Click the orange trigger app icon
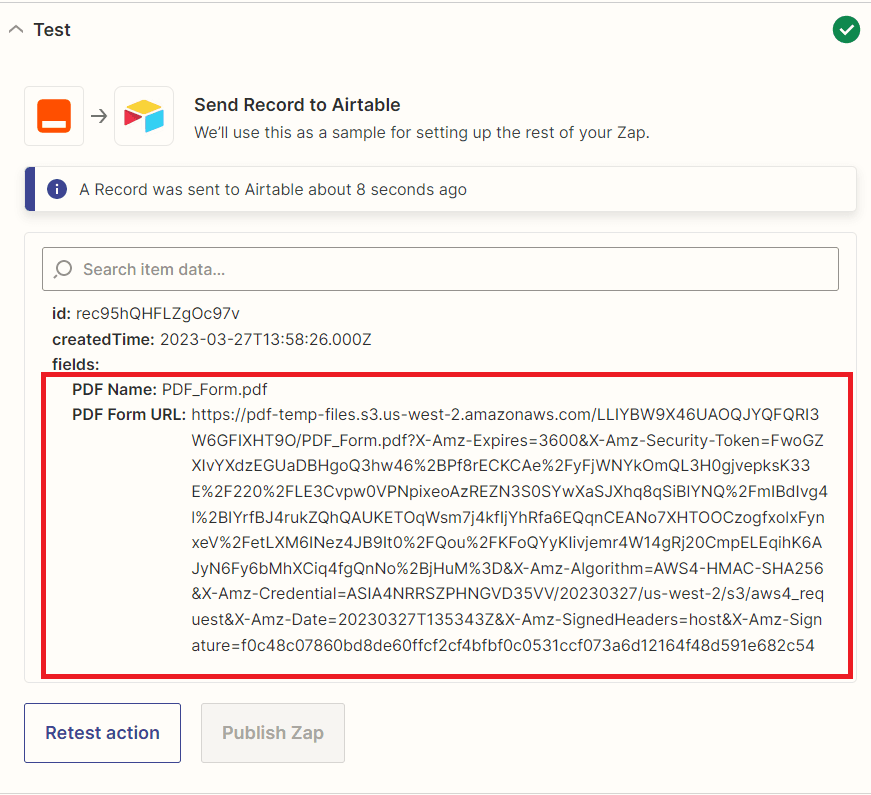 54,116
